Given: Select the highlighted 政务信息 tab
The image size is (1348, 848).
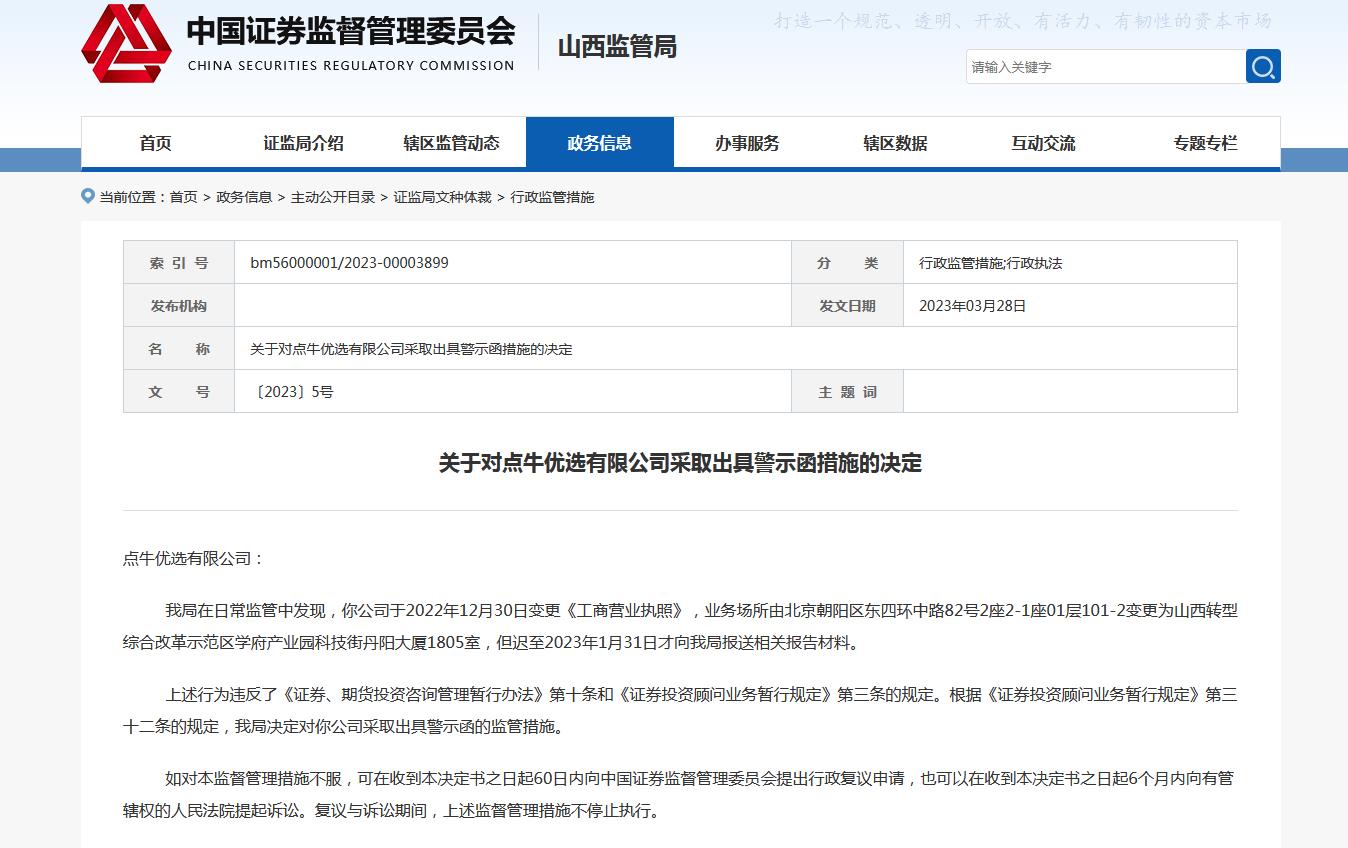Looking at the screenshot, I should click(600, 143).
